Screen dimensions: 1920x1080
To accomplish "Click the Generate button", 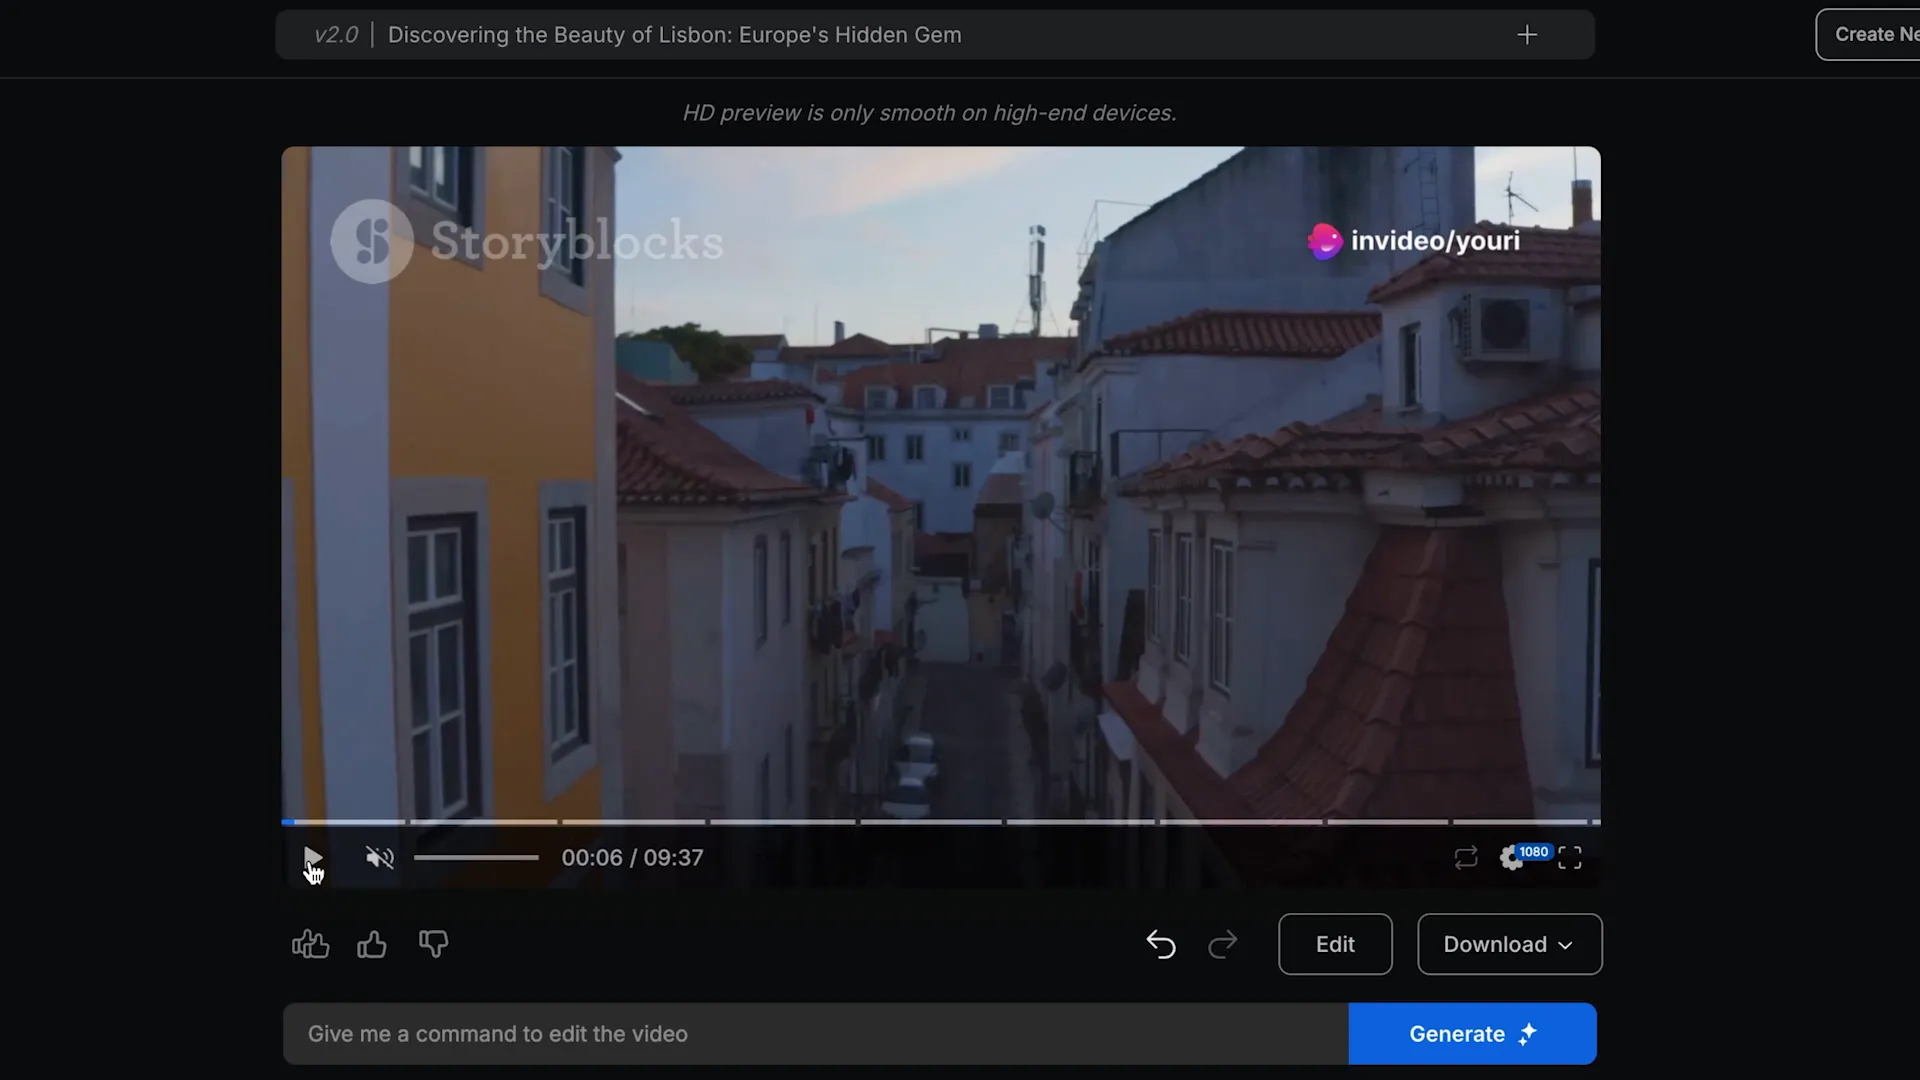I will tap(1472, 1034).
